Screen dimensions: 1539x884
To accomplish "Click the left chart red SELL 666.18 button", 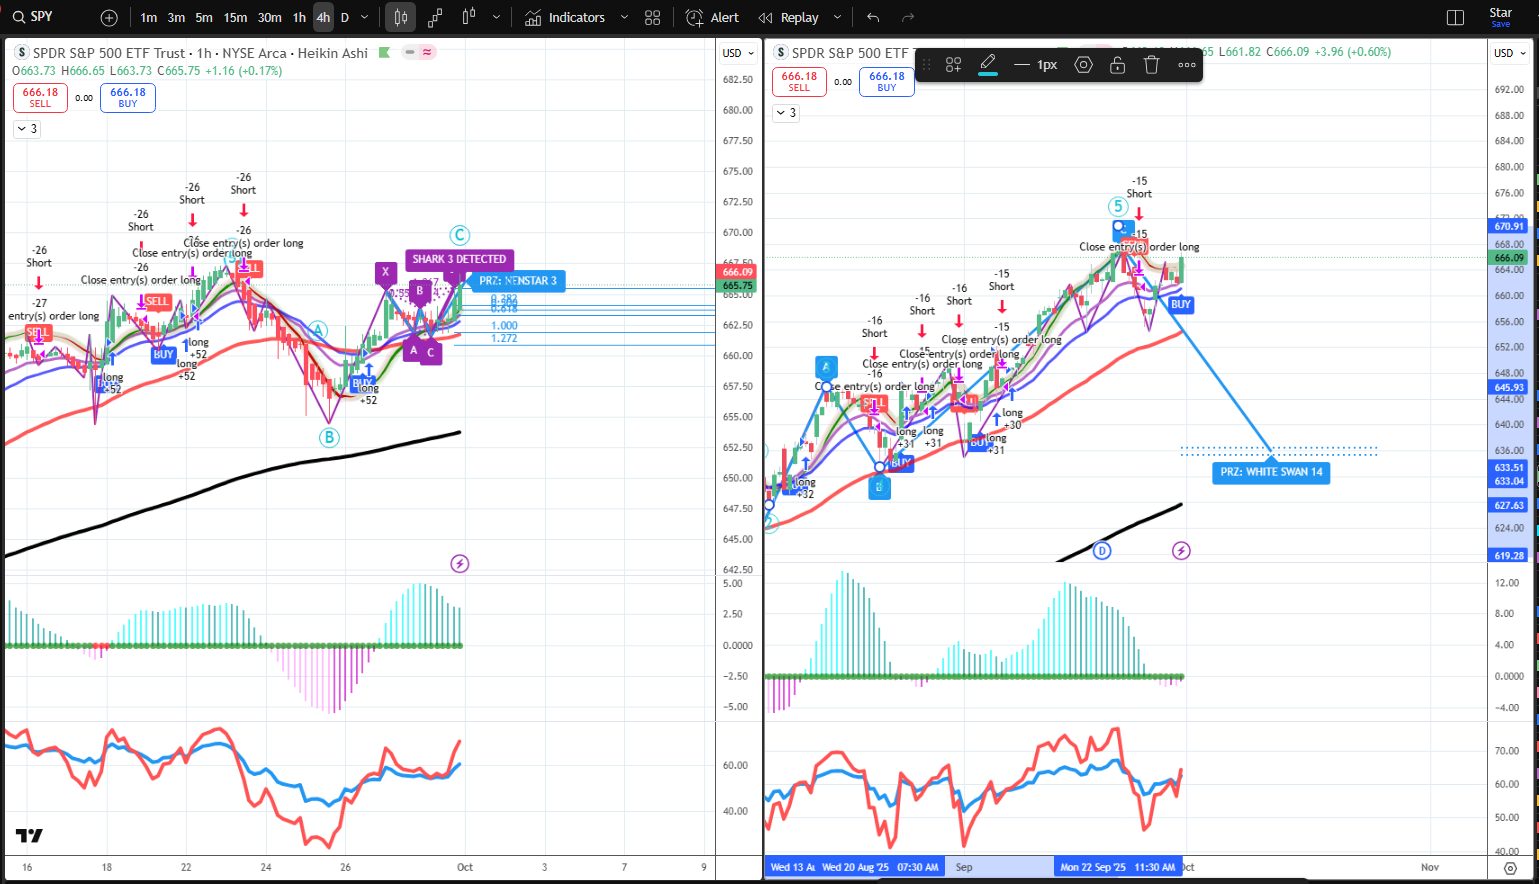I will (40, 97).
